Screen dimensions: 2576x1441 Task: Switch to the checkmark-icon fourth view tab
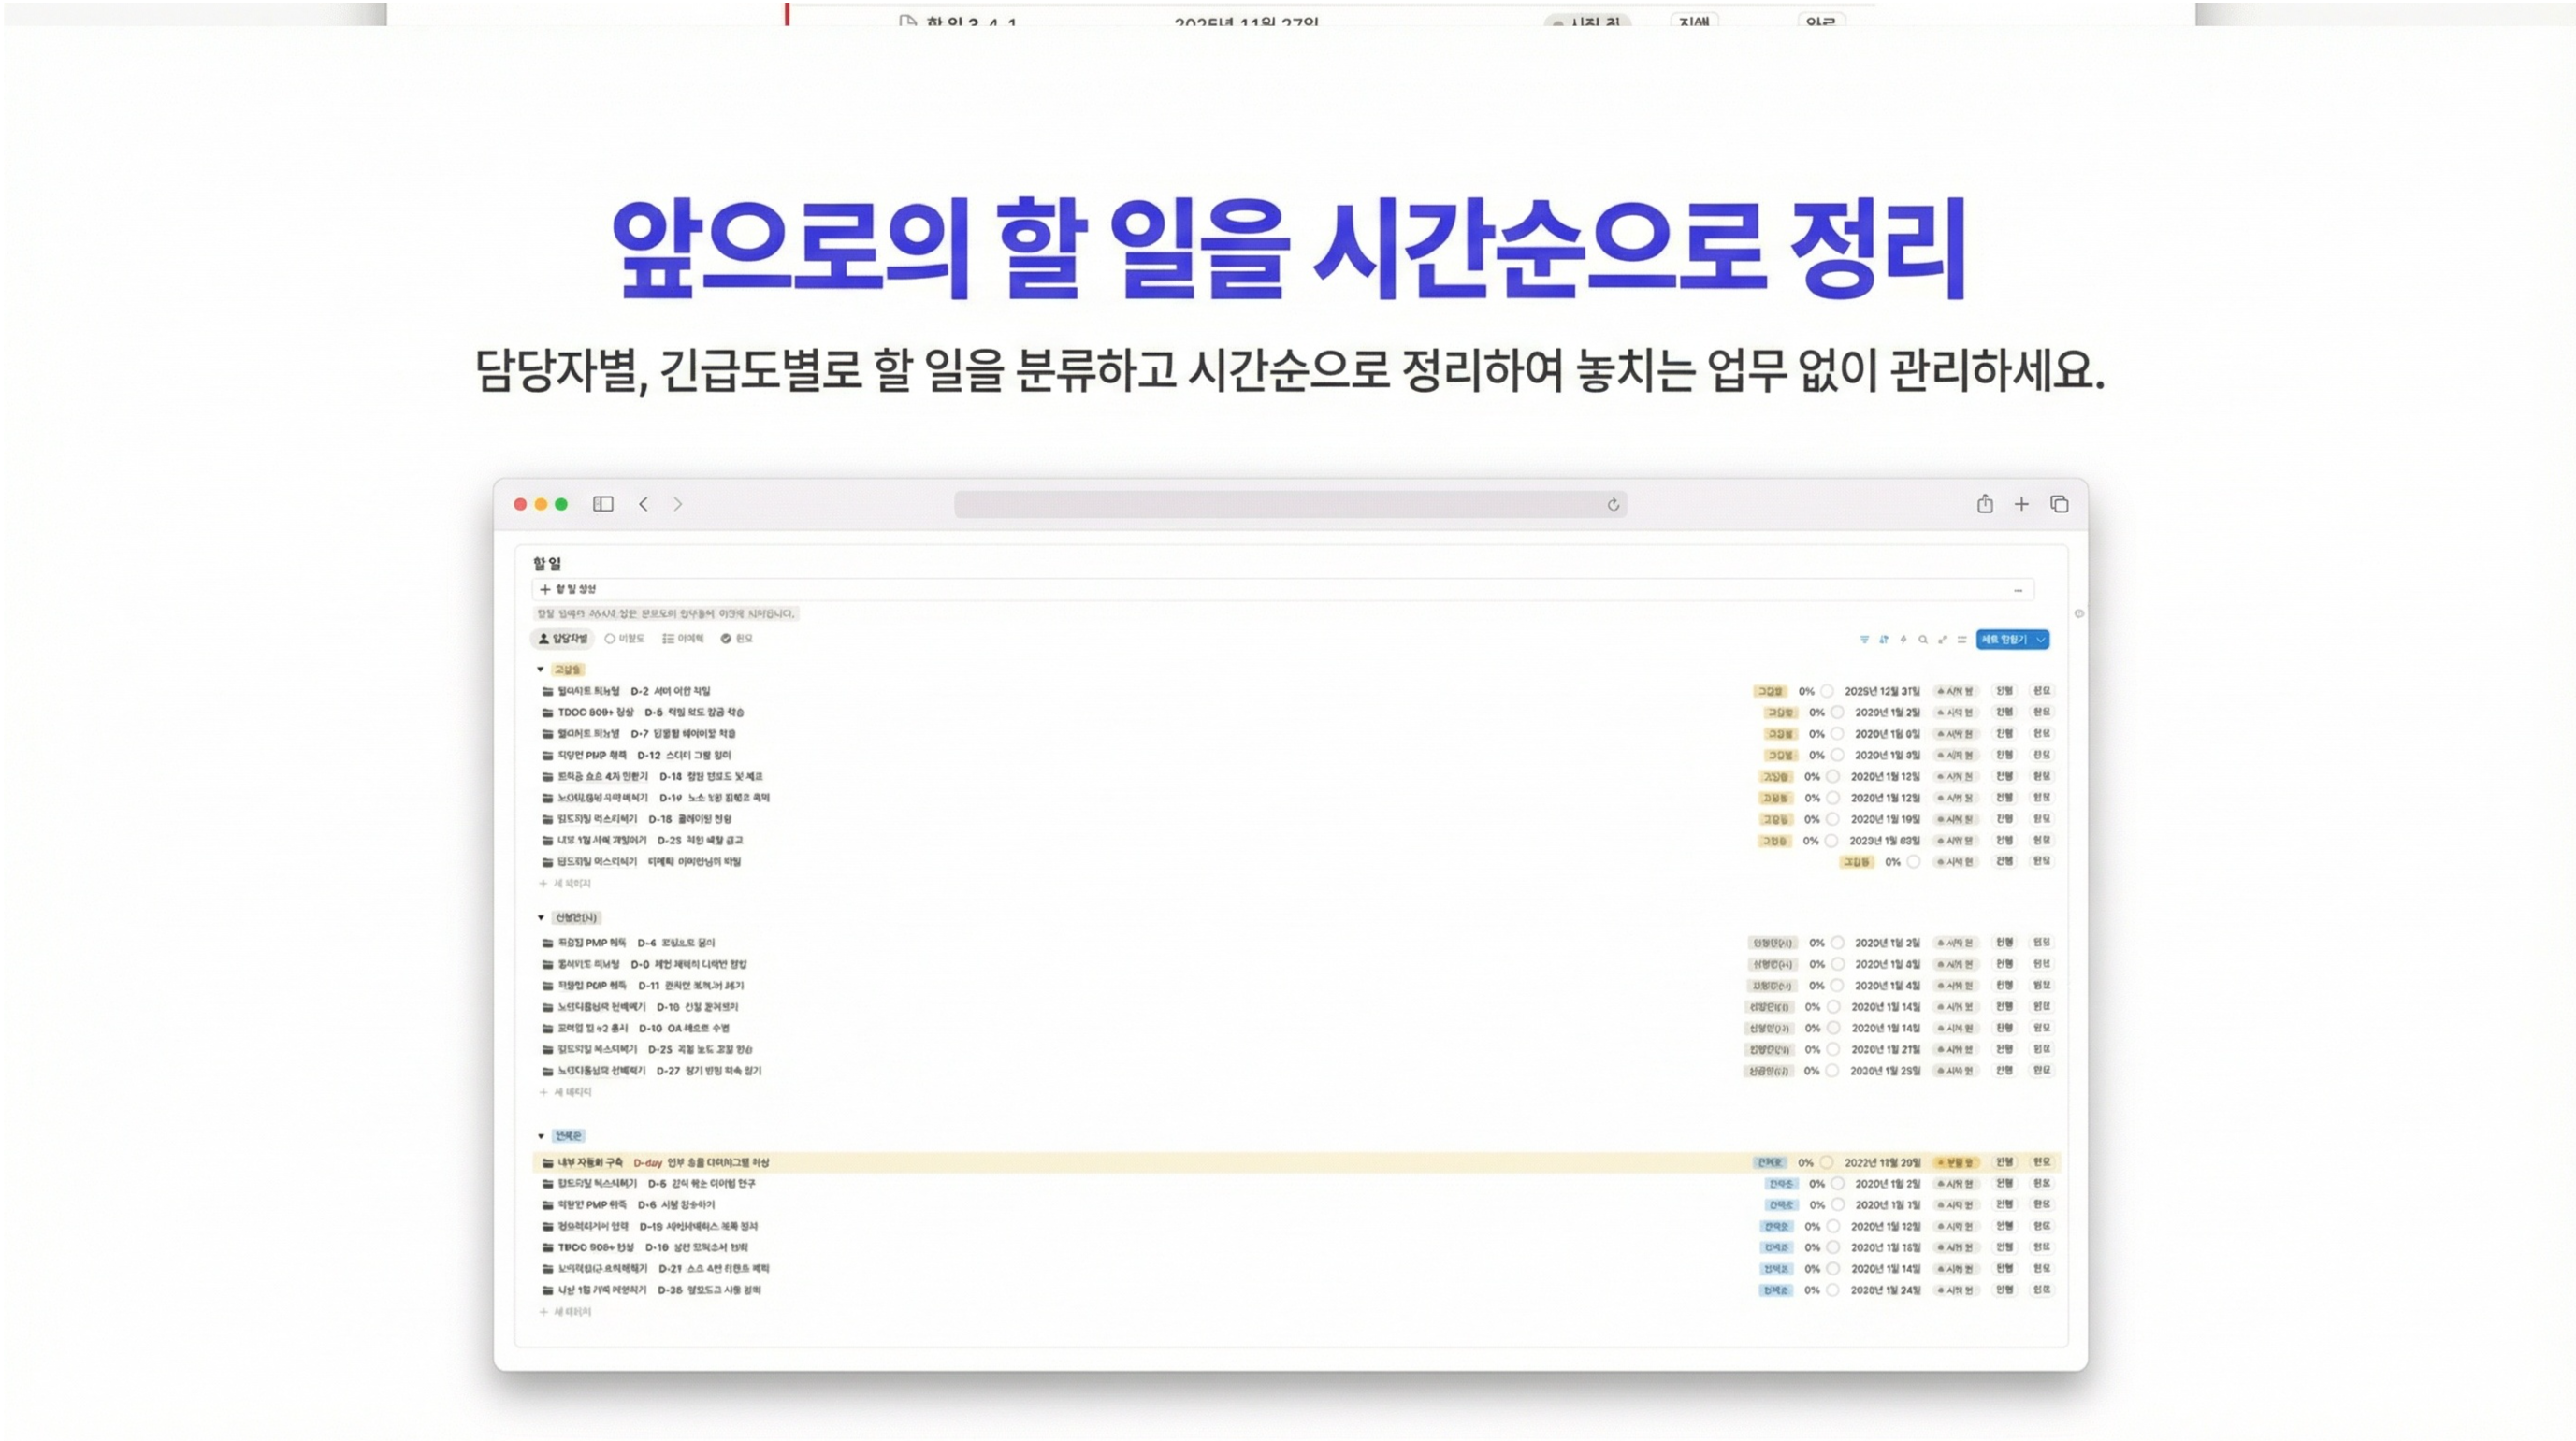click(737, 638)
